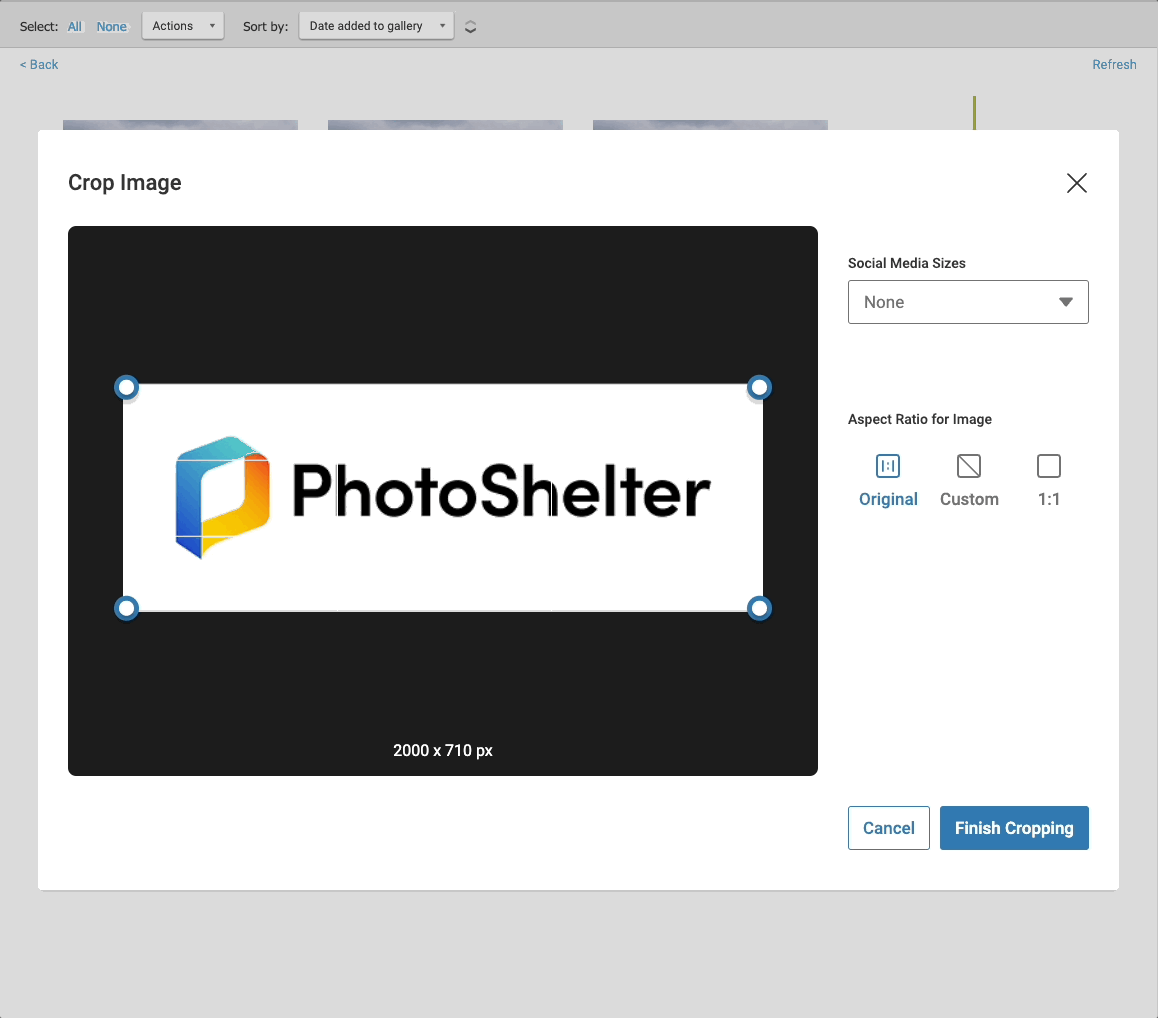The width and height of the screenshot is (1158, 1018).
Task: Cancel the image cropping
Action: [x=888, y=828]
